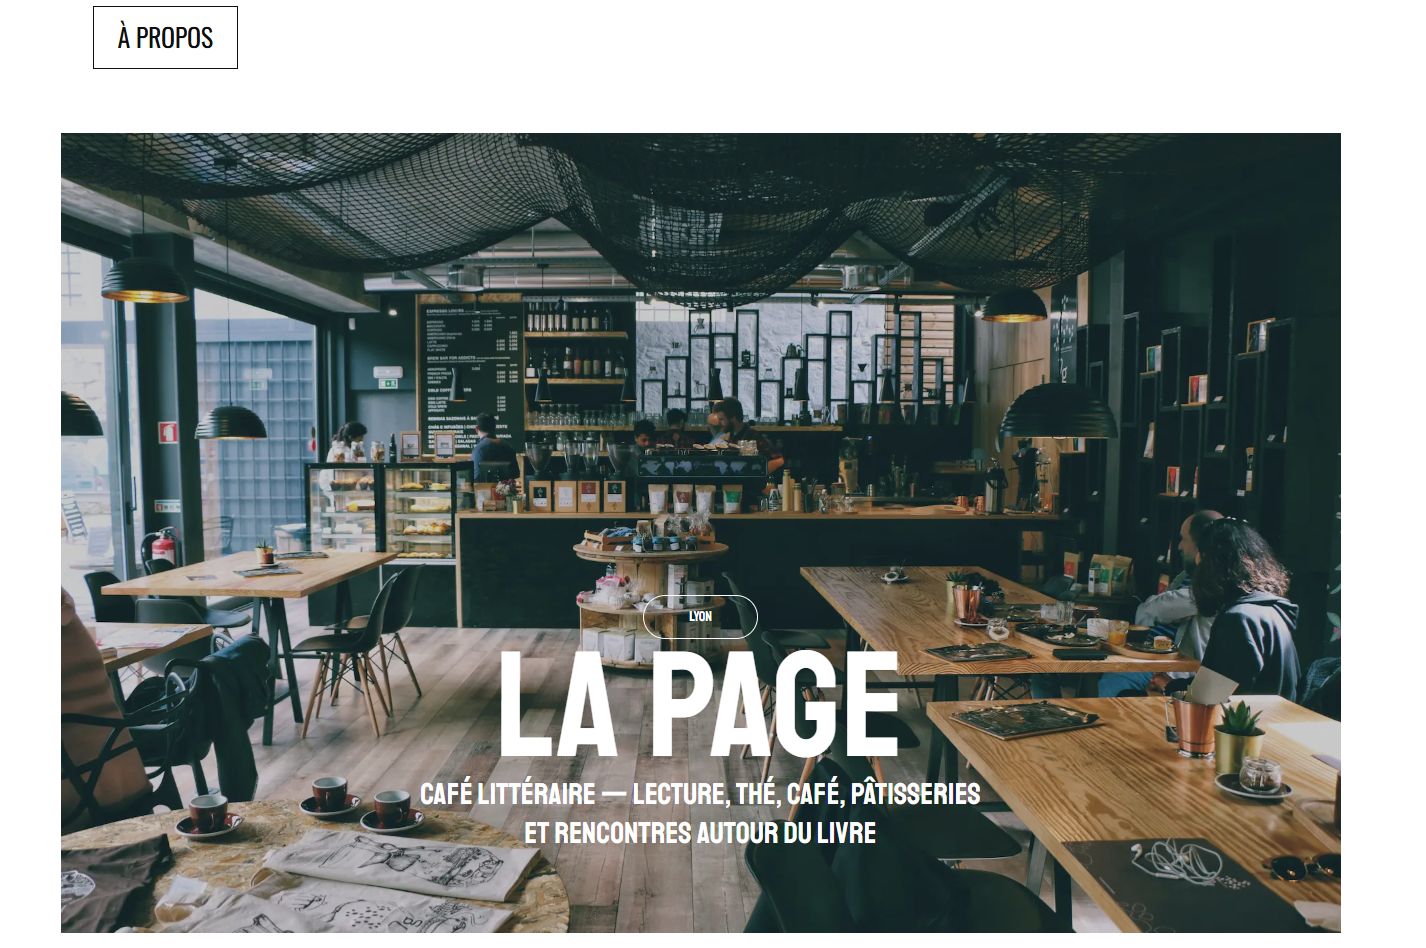Click the sunglasses on the bottom right table
1426x948 pixels.
(1300, 868)
